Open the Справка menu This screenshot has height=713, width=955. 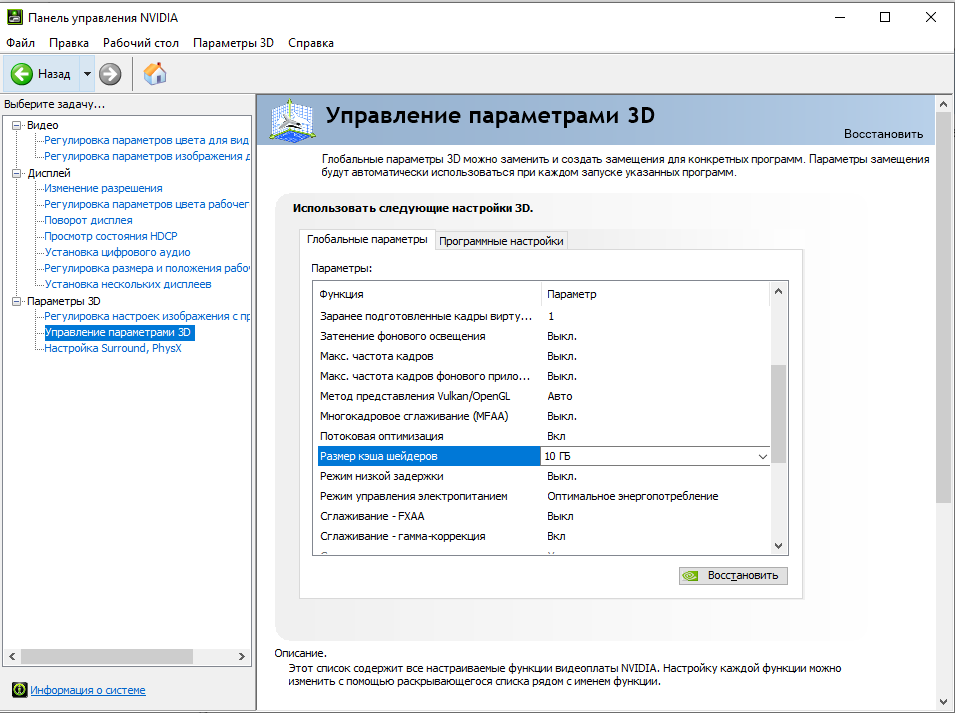click(x=311, y=43)
